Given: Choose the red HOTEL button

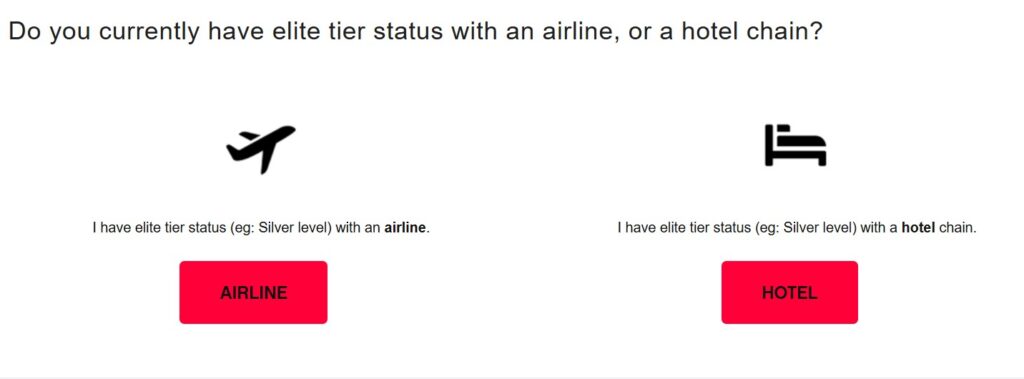Looking at the screenshot, I should (790, 292).
